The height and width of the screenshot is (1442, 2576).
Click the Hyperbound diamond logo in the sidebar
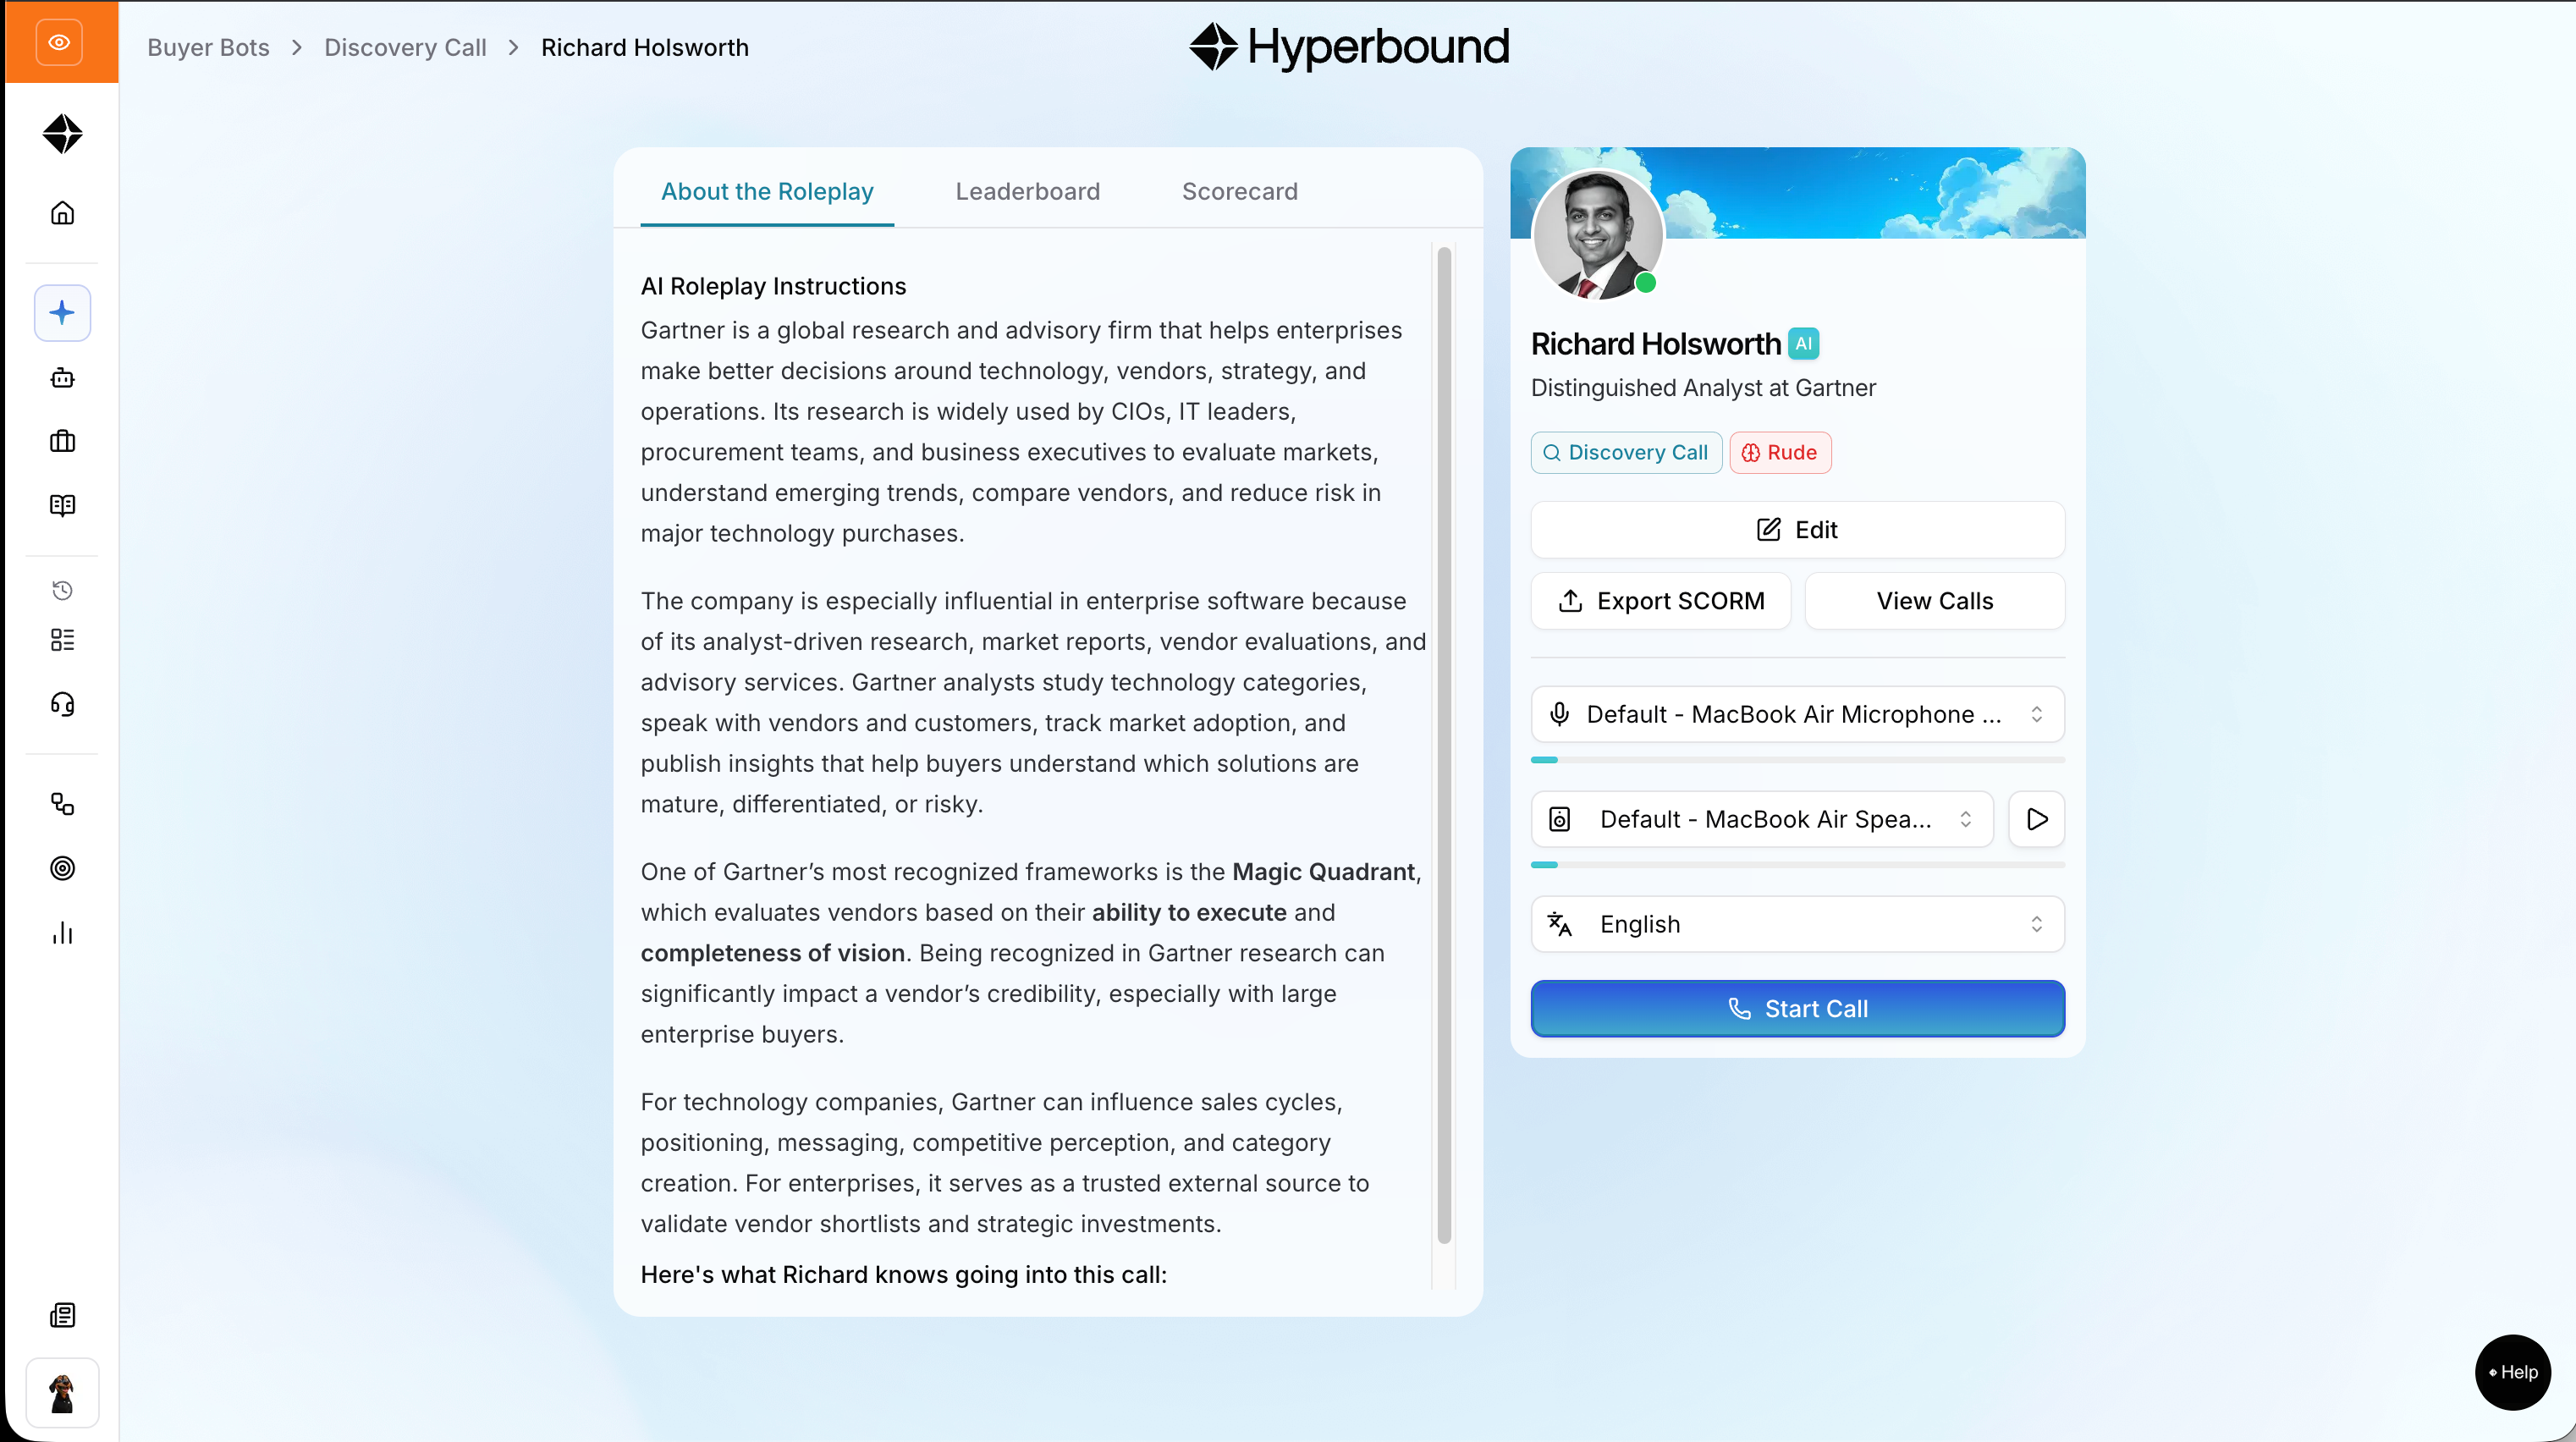pyautogui.click(x=62, y=134)
